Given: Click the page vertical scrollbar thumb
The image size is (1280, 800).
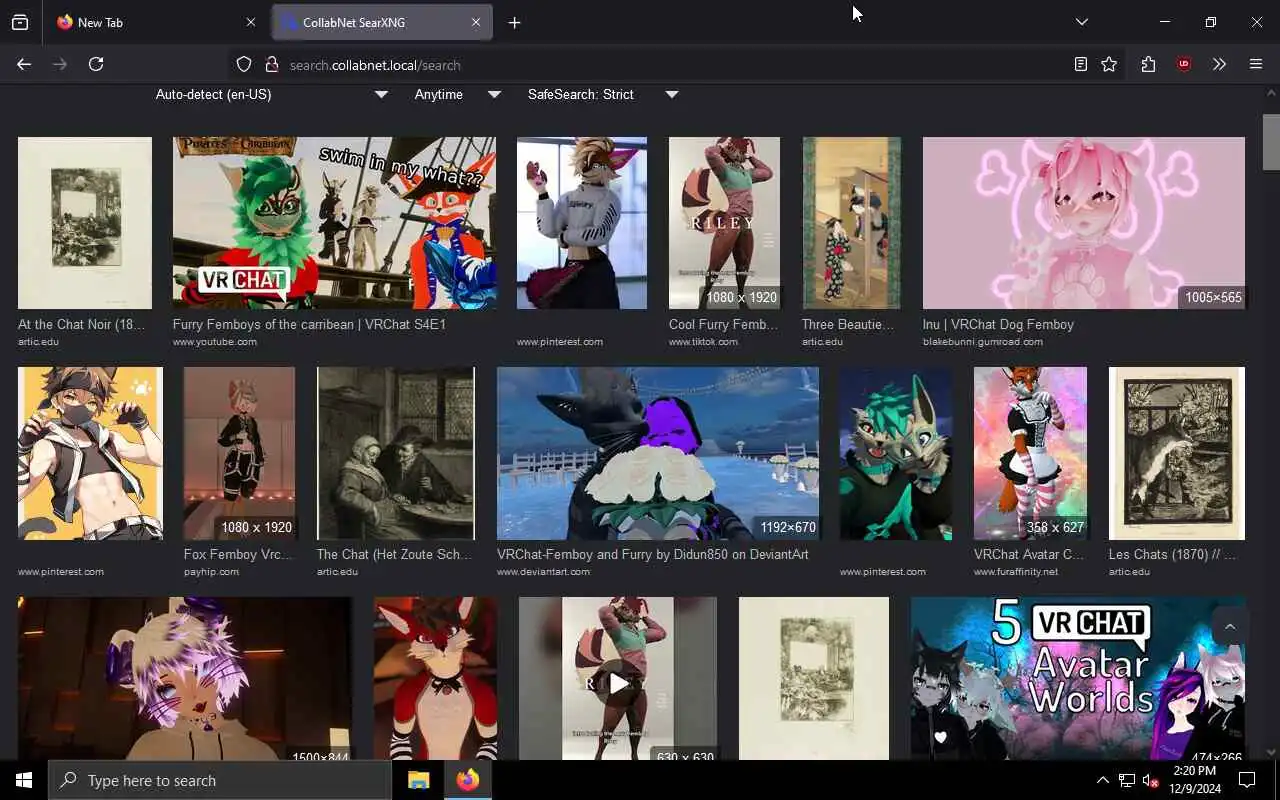Looking at the screenshot, I should (1271, 142).
